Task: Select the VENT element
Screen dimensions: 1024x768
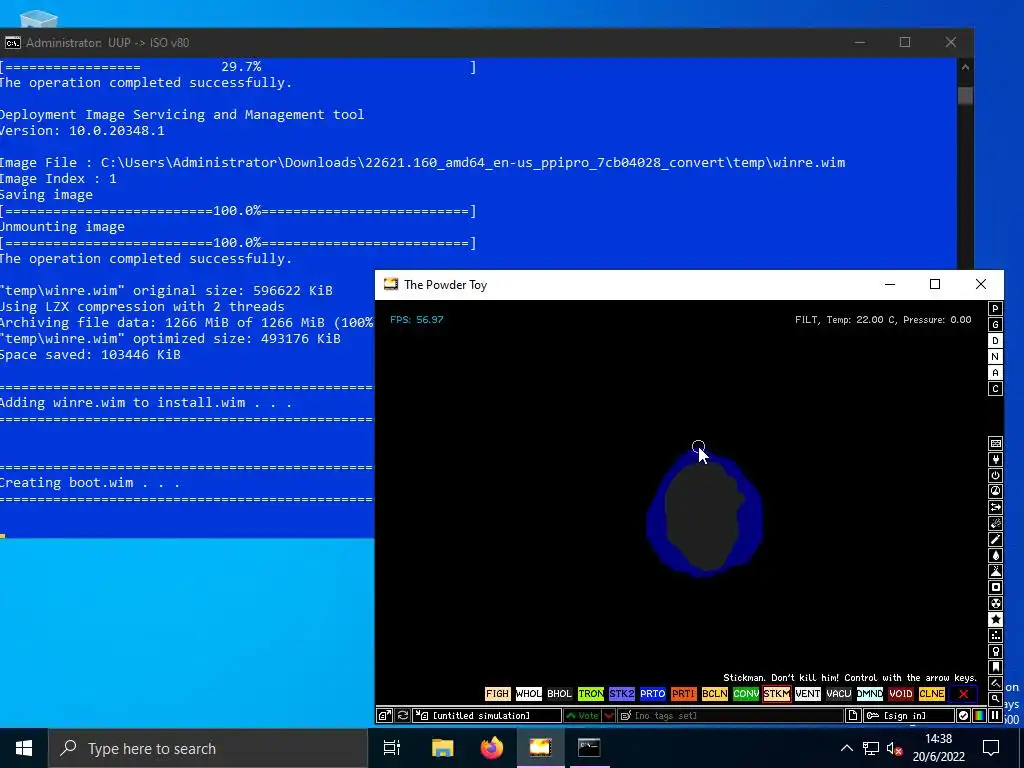Action: tap(808, 694)
